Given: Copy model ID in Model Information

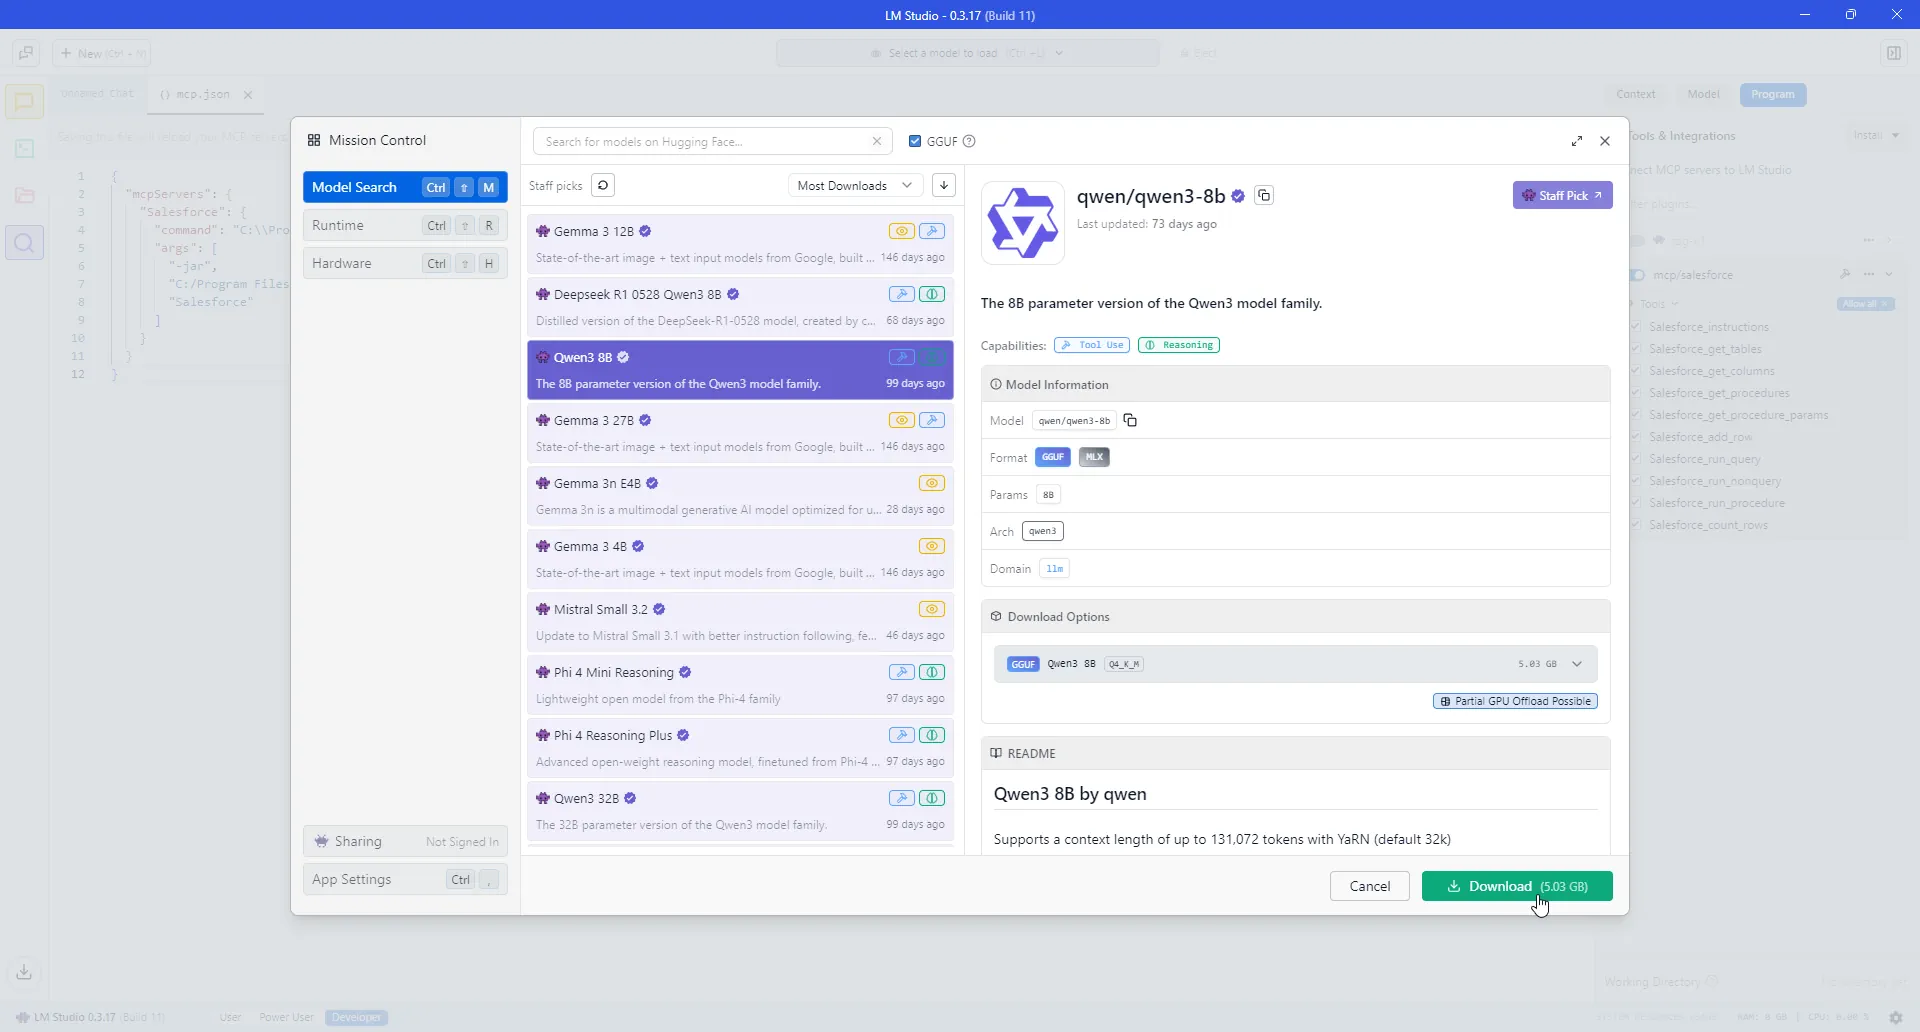Looking at the screenshot, I should click(x=1130, y=421).
